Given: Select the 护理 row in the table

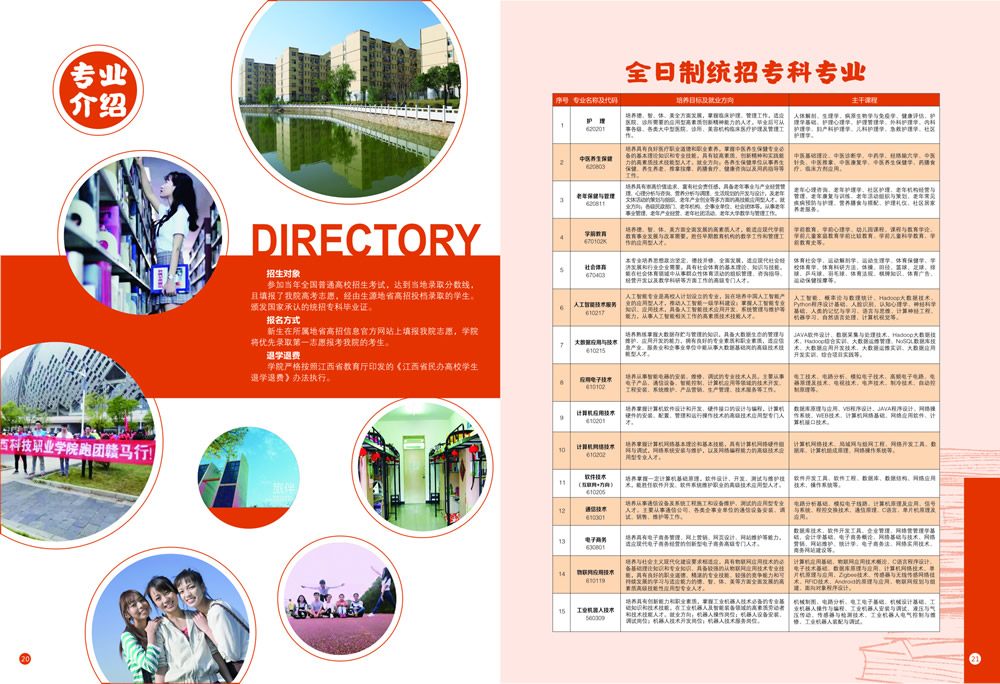Looking at the screenshot, I should 596,124.
